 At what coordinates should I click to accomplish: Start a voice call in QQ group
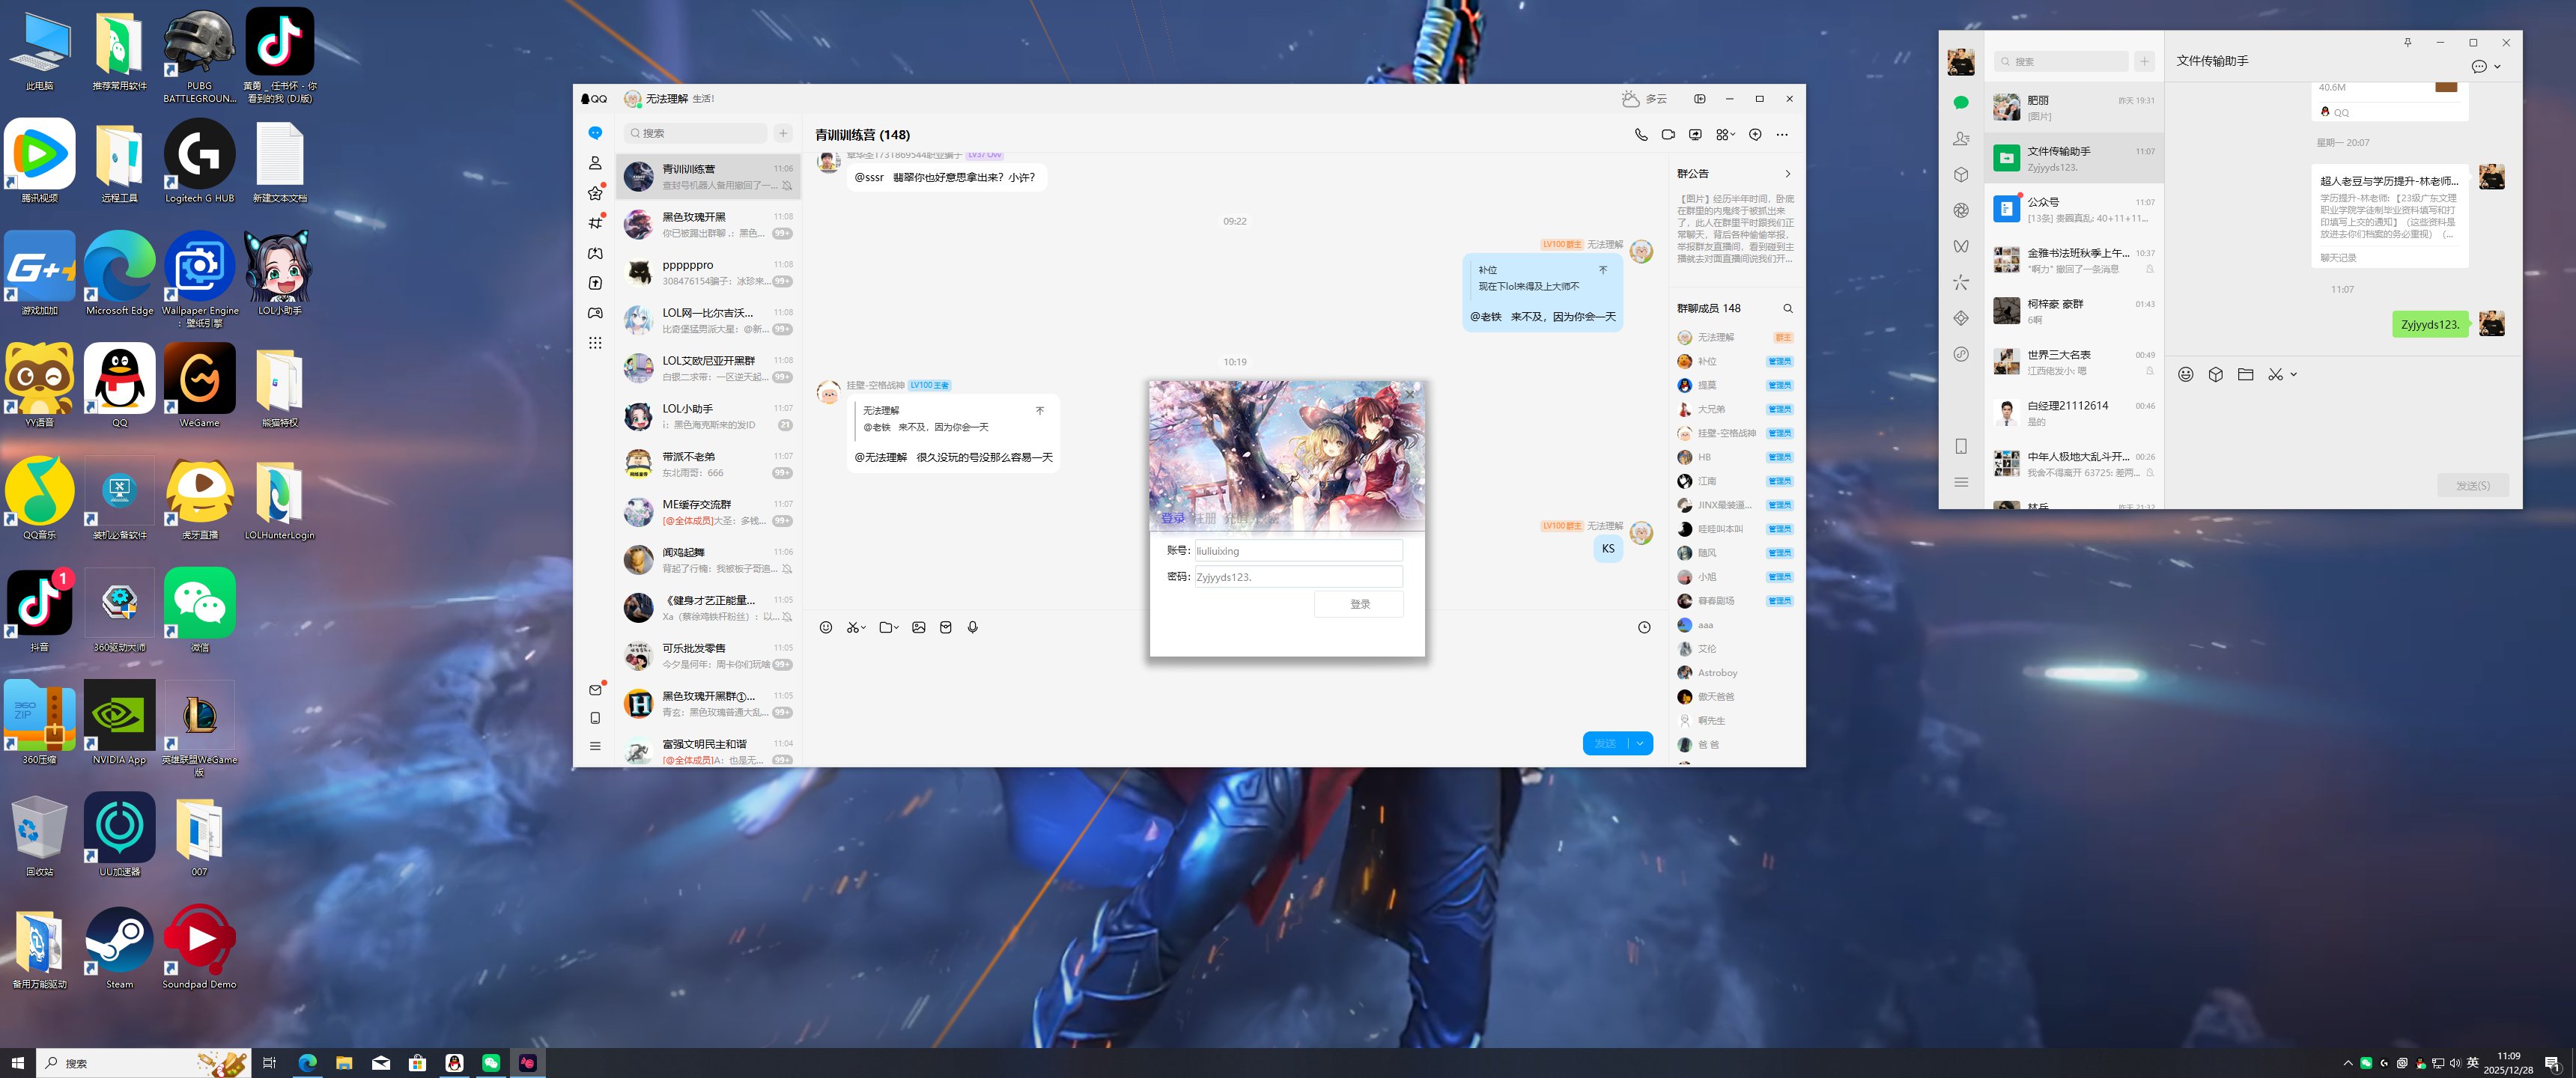1641,134
